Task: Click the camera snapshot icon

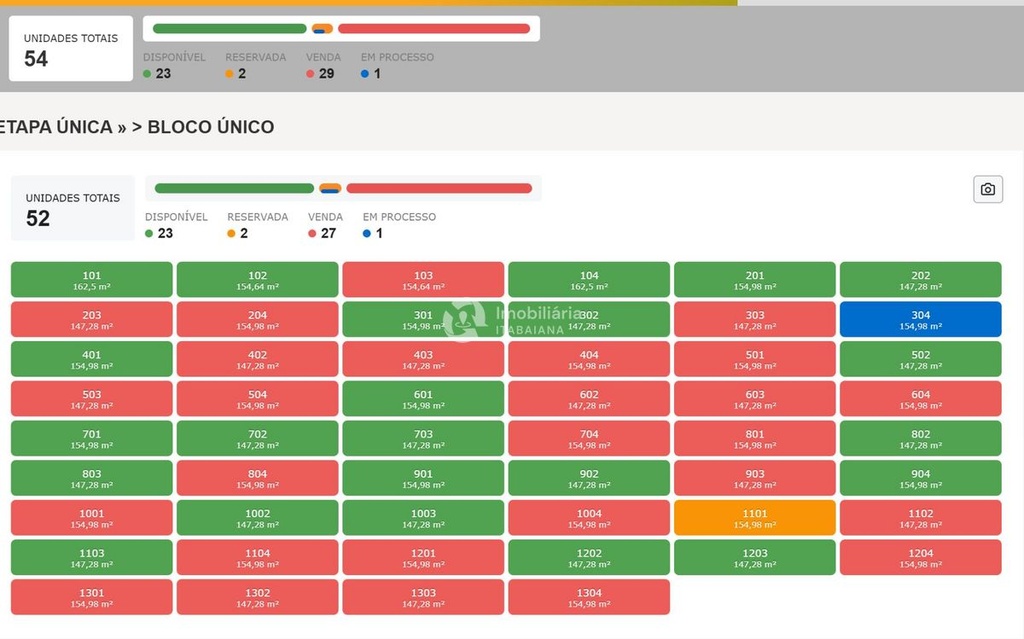Action: tap(987, 189)
